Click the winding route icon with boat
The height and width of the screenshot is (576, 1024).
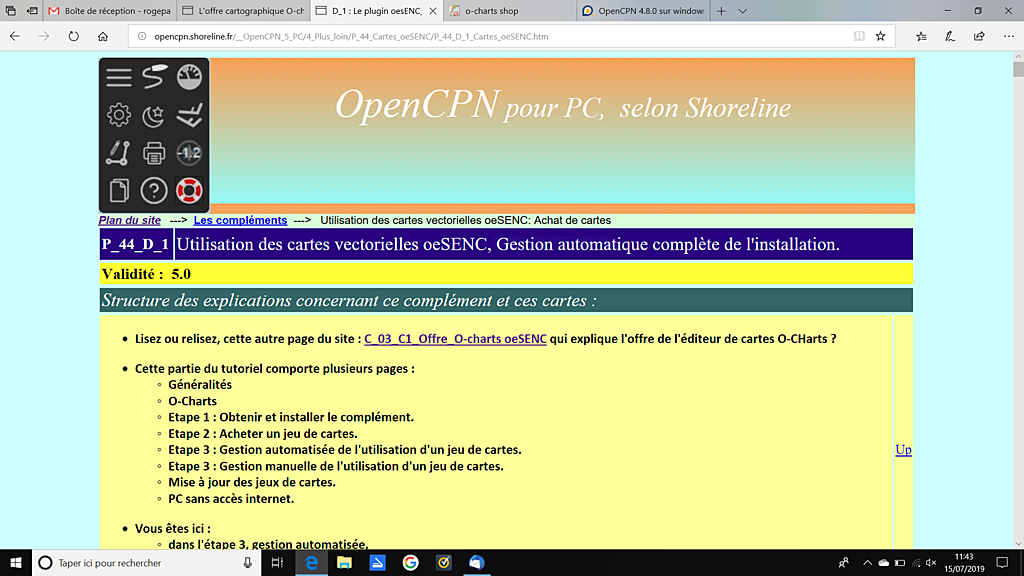[154, 77]
